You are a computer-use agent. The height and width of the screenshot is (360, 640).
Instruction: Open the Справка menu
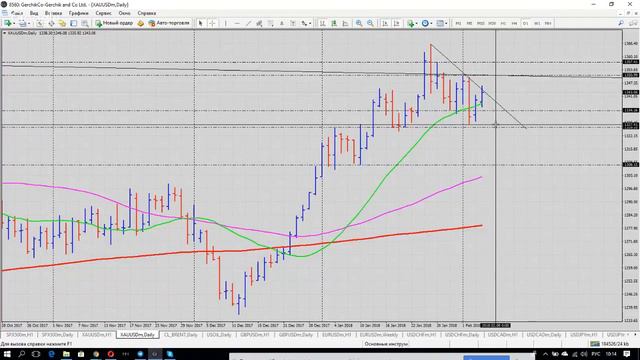click(147, 13)
